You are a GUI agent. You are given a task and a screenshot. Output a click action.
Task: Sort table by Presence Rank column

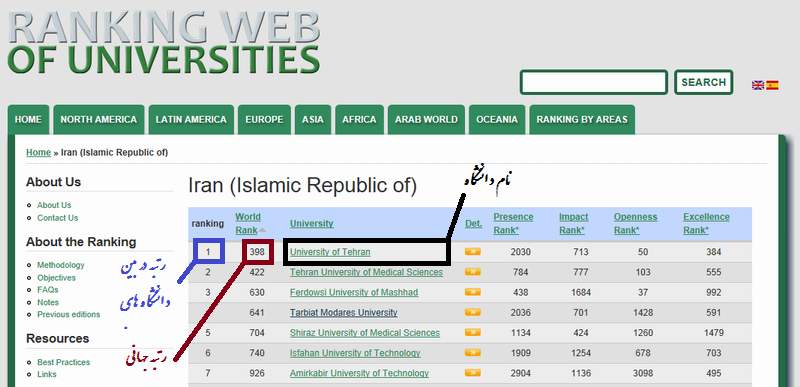click(513, 223)
